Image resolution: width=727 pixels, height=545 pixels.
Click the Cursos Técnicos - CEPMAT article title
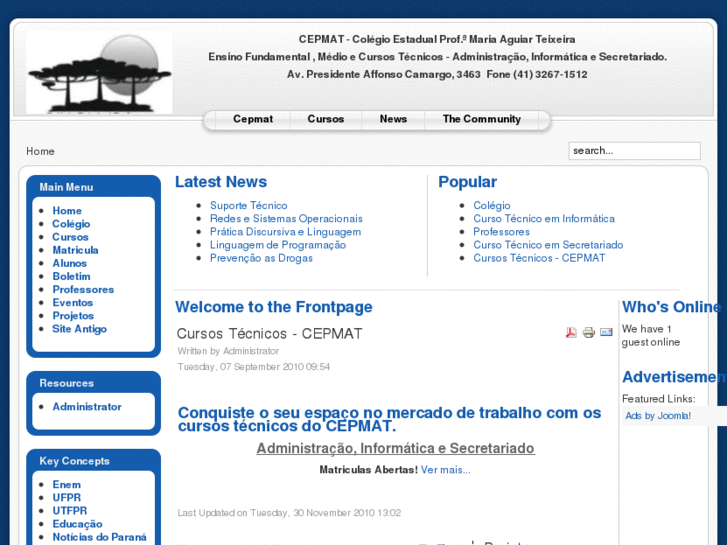click(269, 333)
